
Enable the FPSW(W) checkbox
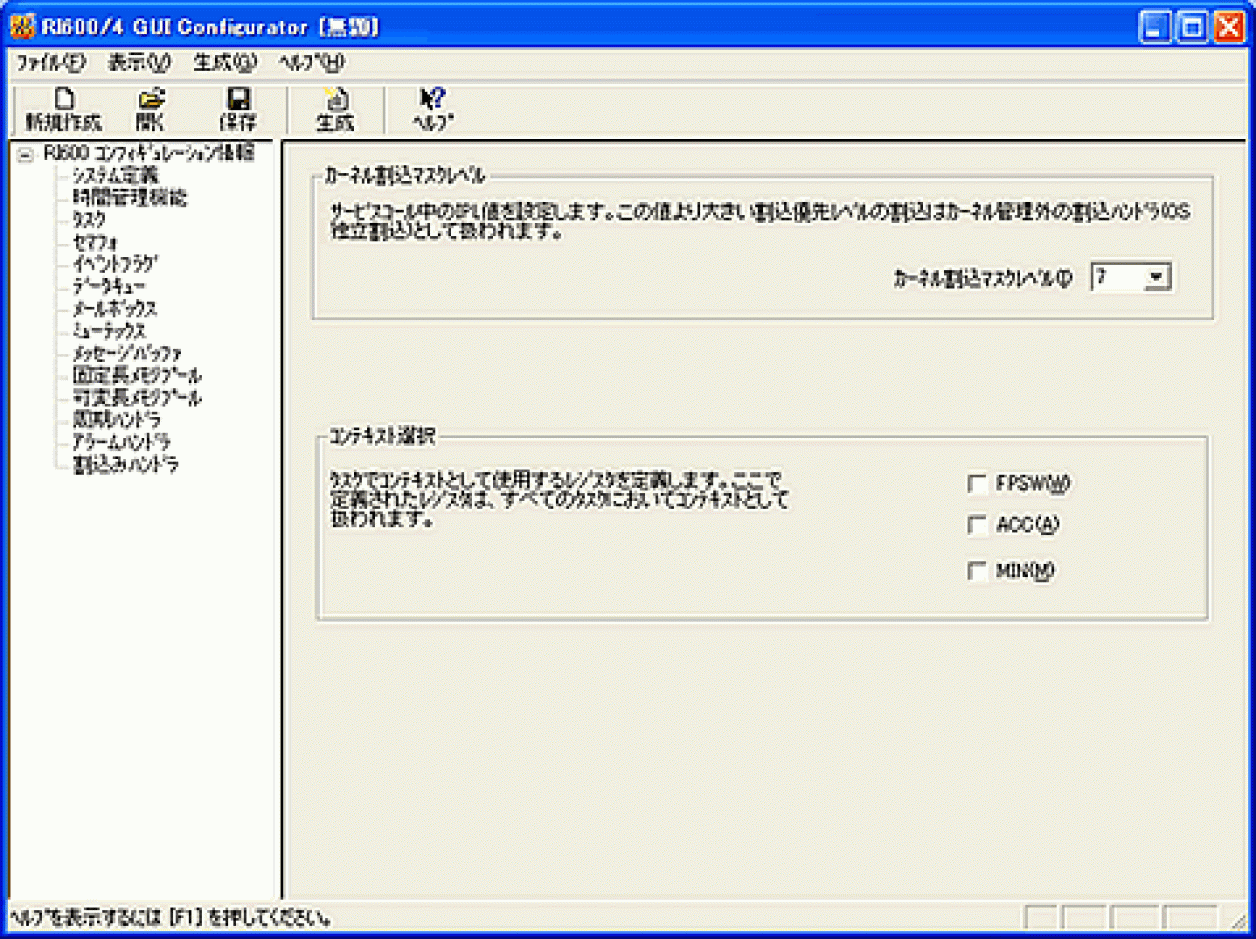coord(978,484)
